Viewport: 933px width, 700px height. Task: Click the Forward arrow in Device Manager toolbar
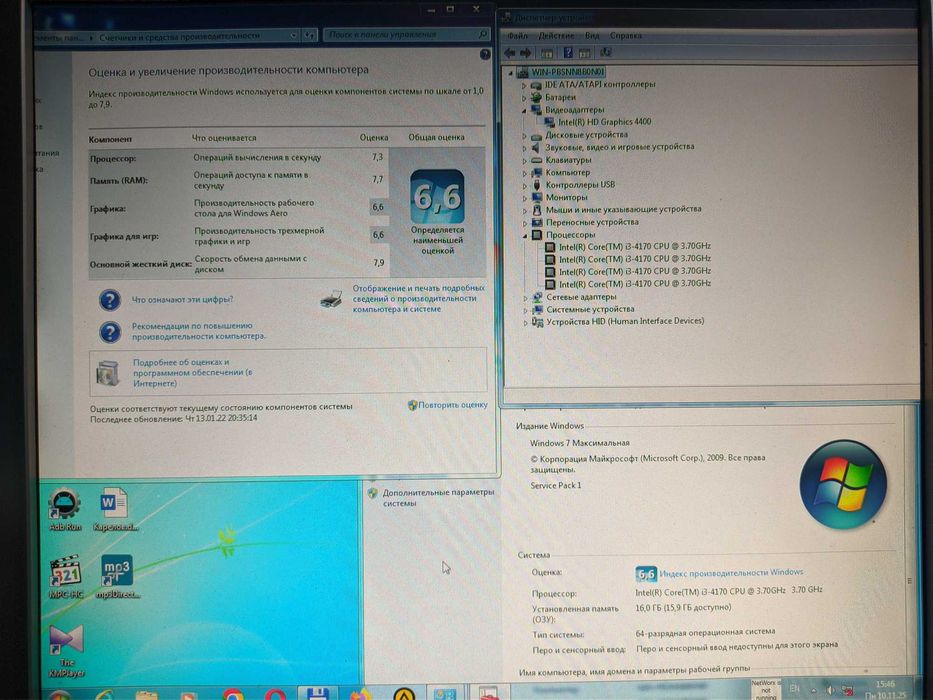(525, 53)
